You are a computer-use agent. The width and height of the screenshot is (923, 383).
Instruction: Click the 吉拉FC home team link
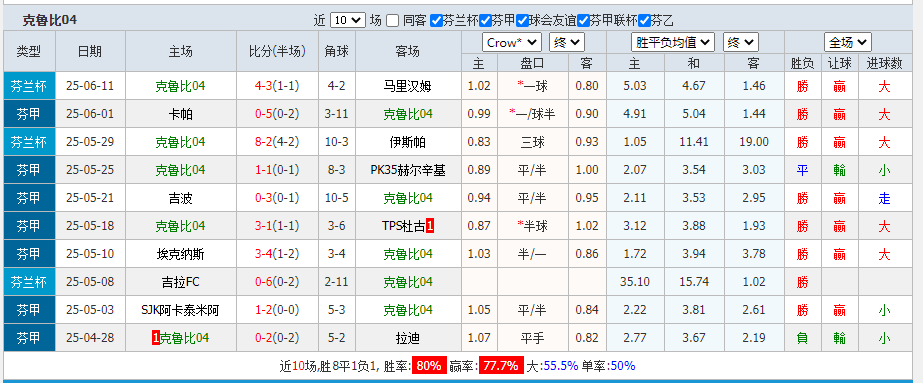coord(180,282)
